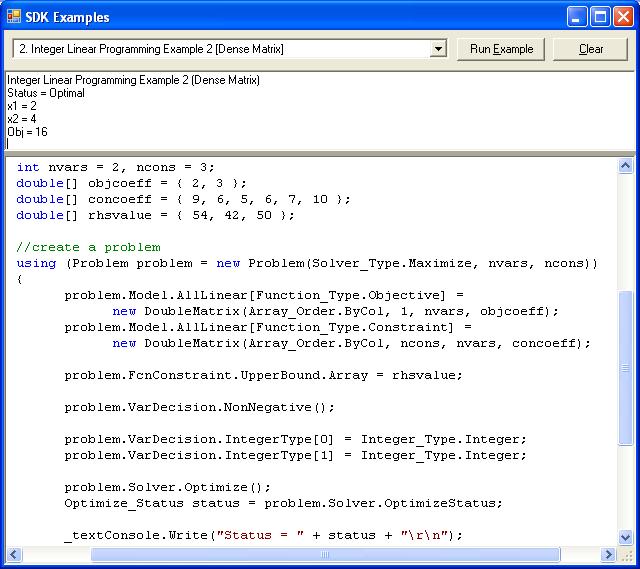Click the horizontal scrollbar's left arrow
This screenshot has width=640, height=569.
14,554
